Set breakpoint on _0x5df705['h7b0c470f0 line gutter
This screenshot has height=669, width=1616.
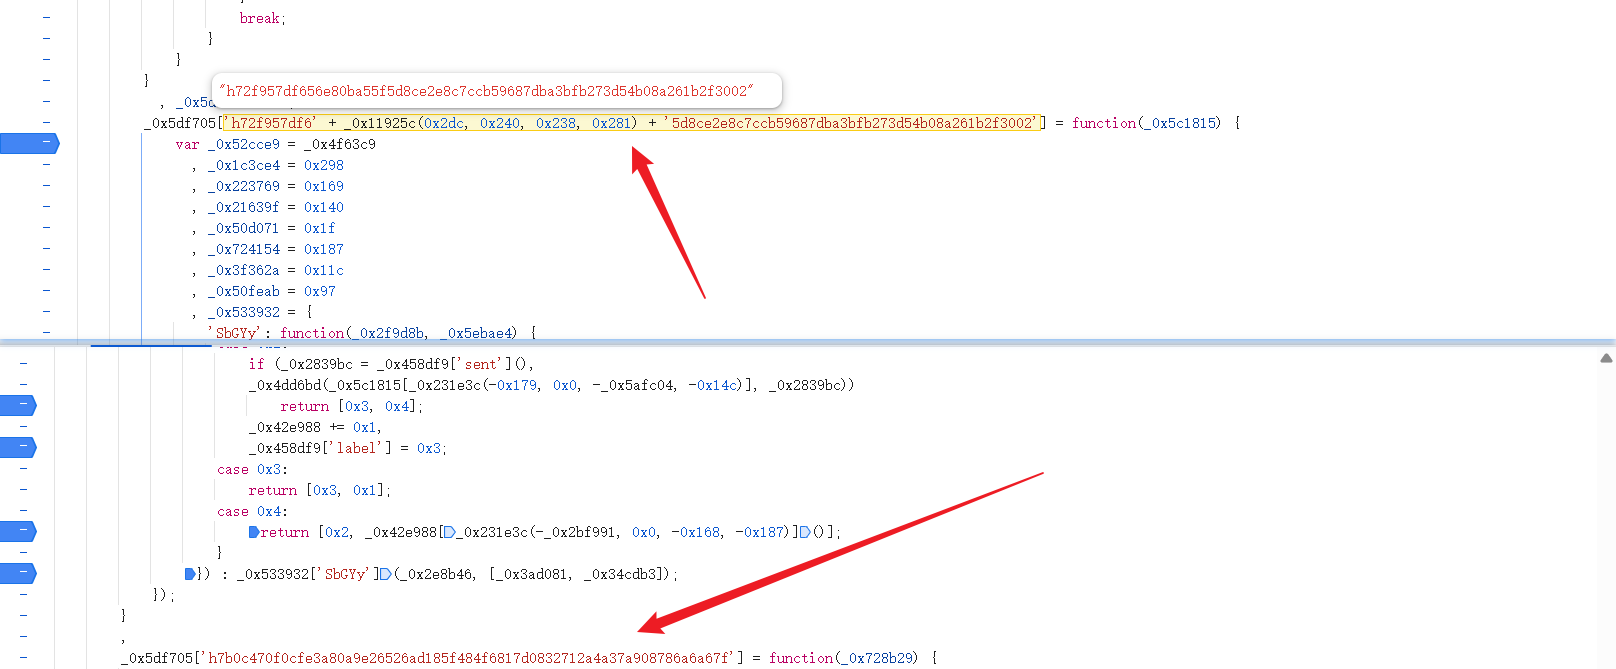(23, 658)
